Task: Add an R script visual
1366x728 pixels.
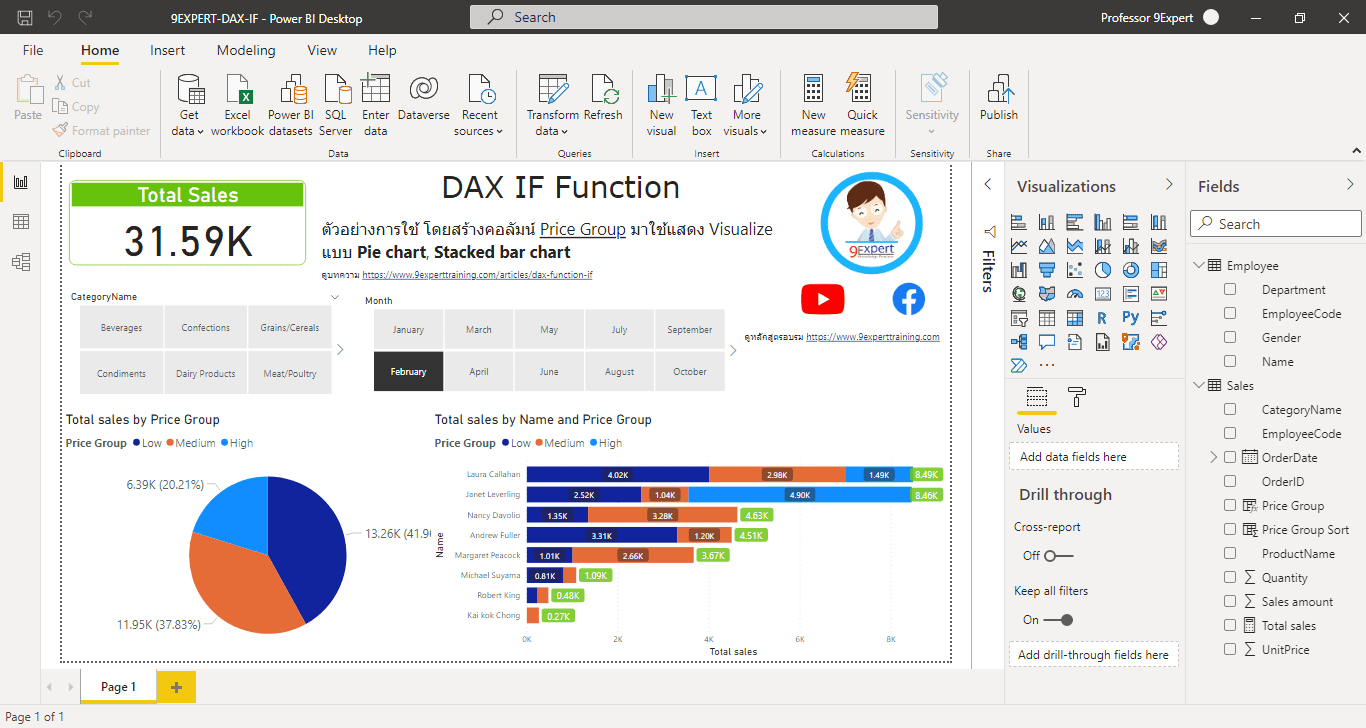Action: coord(1104,317)
